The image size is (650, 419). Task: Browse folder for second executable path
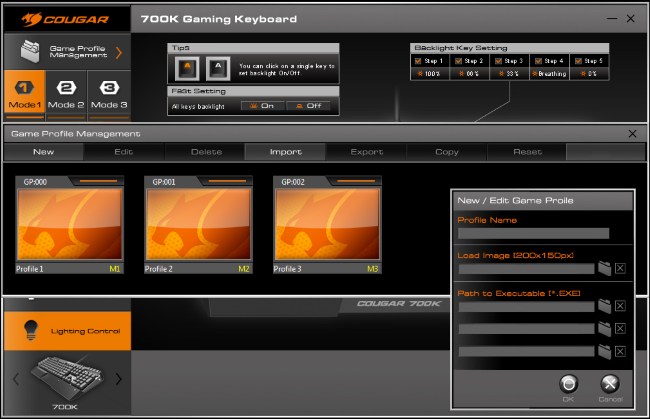click(x=604, y=329)
